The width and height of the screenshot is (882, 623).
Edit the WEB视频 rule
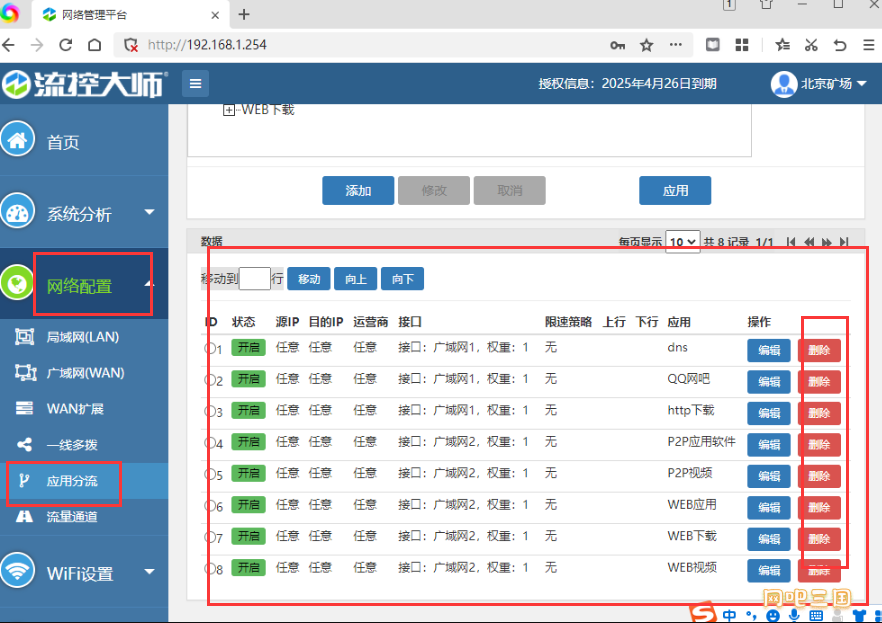click(x=769, y=571)
